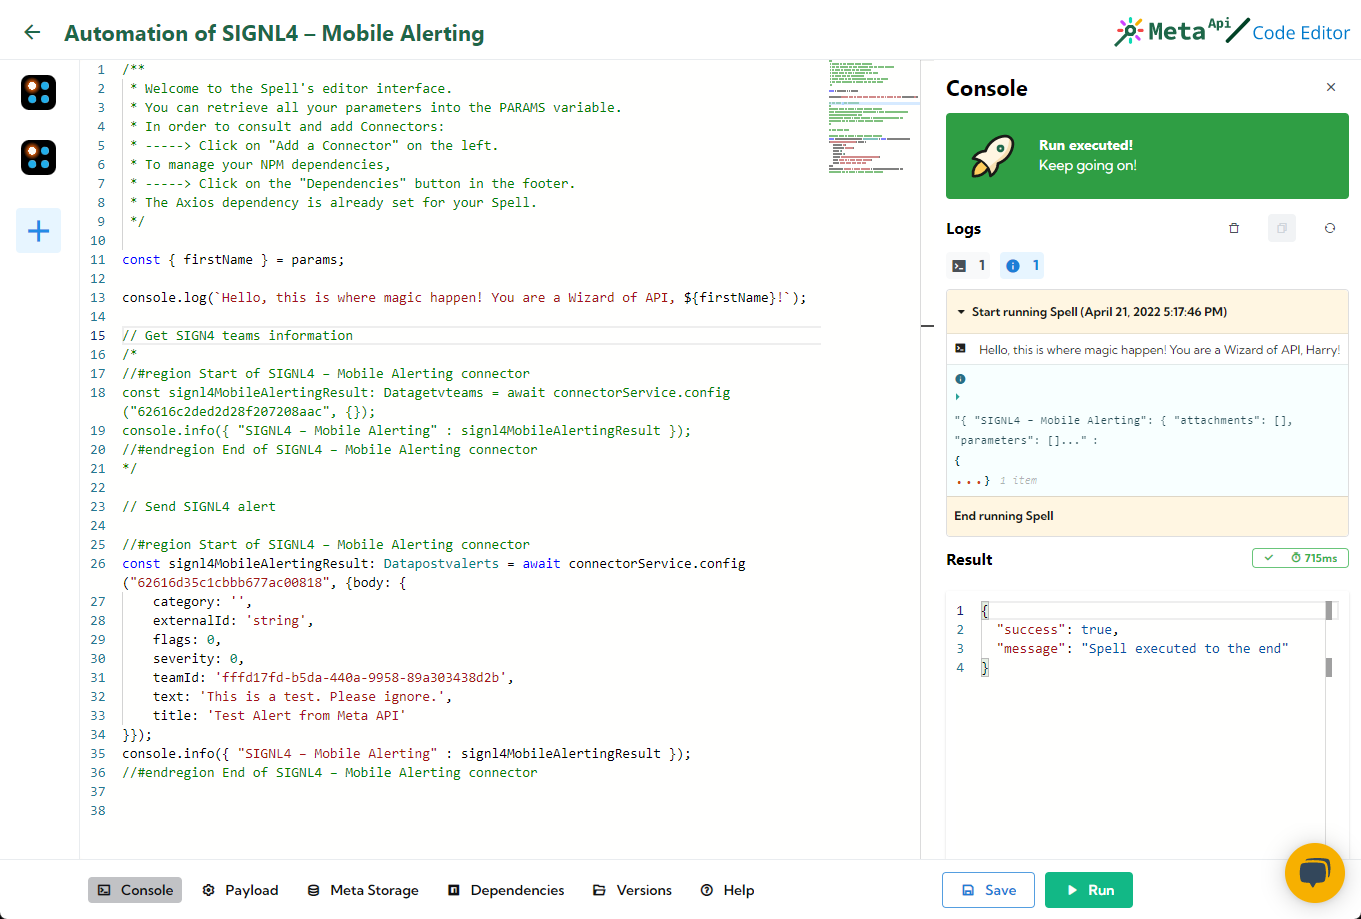Open the lower SIGNL4 connector icon in sidebar
The height and width of the screenshot is (919, 1361).
click(38, 157)
